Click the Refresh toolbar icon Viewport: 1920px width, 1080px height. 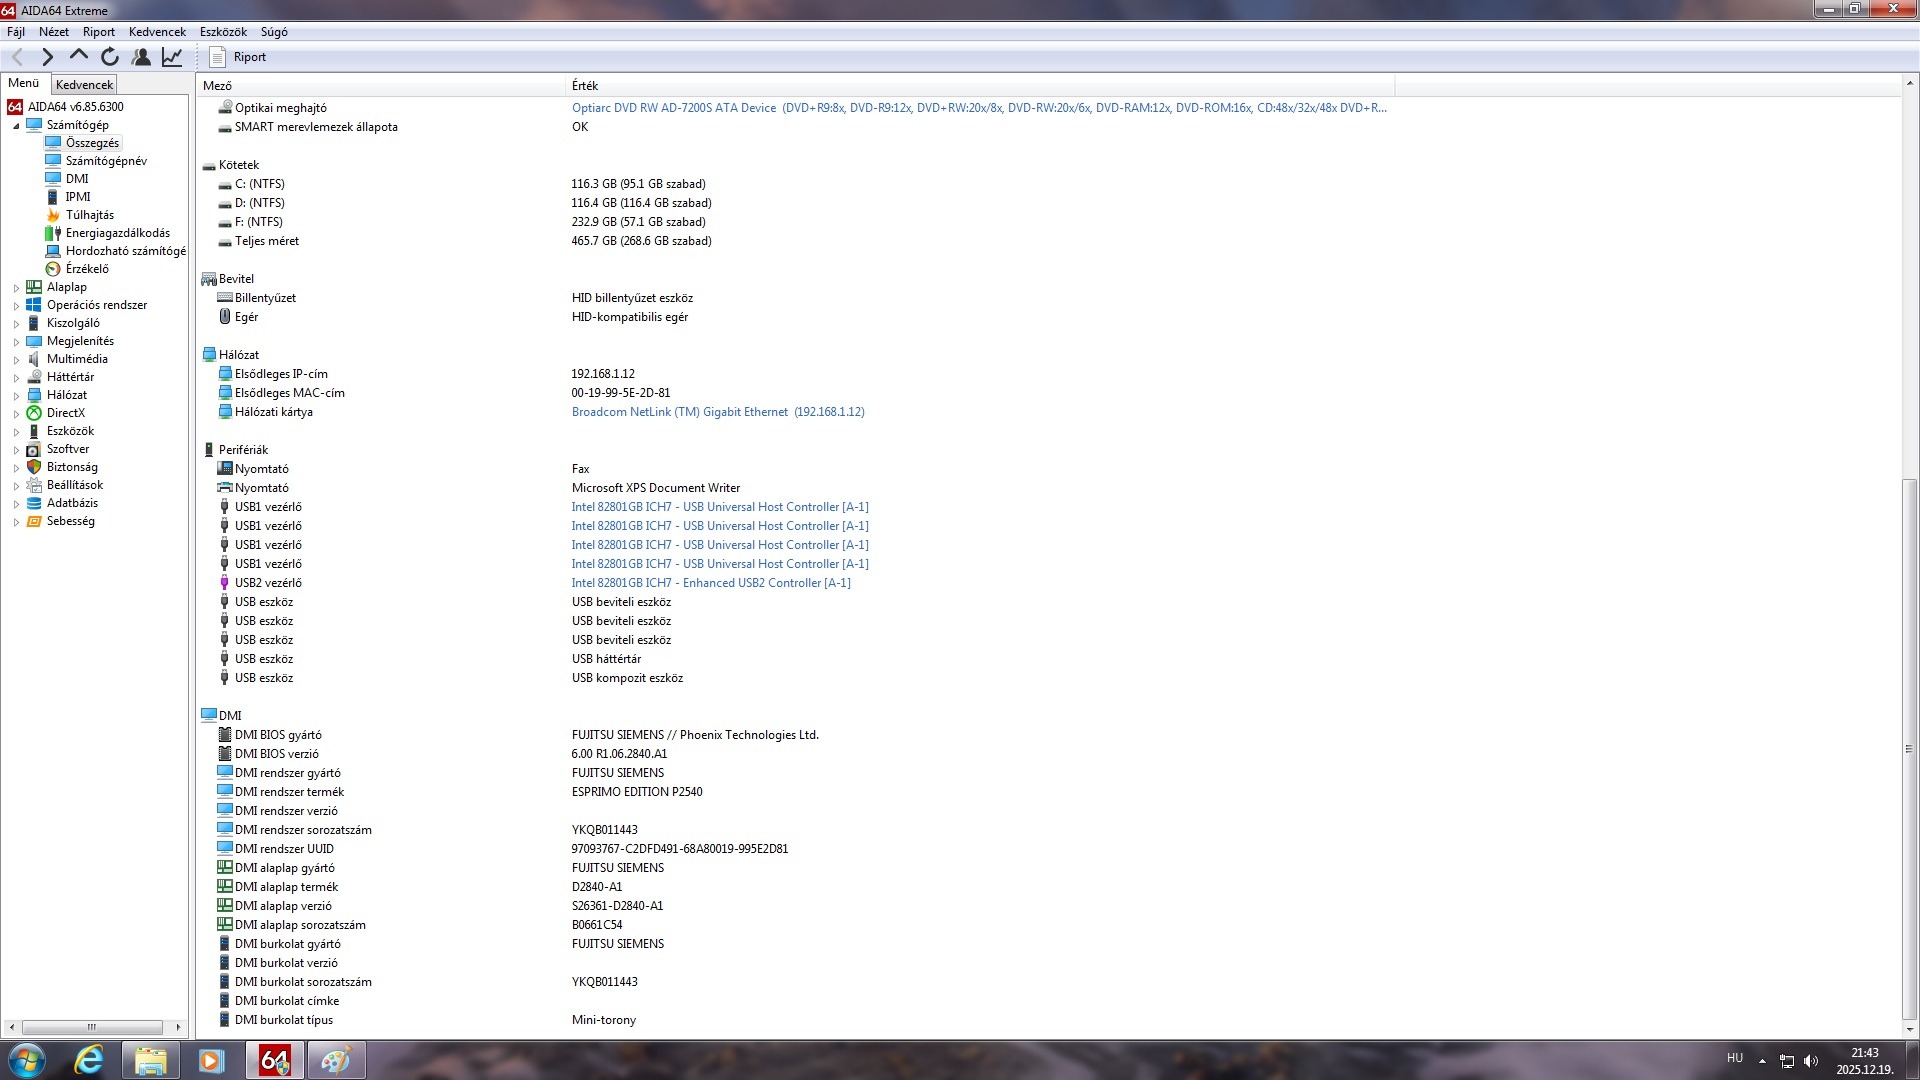click(110, 57)
